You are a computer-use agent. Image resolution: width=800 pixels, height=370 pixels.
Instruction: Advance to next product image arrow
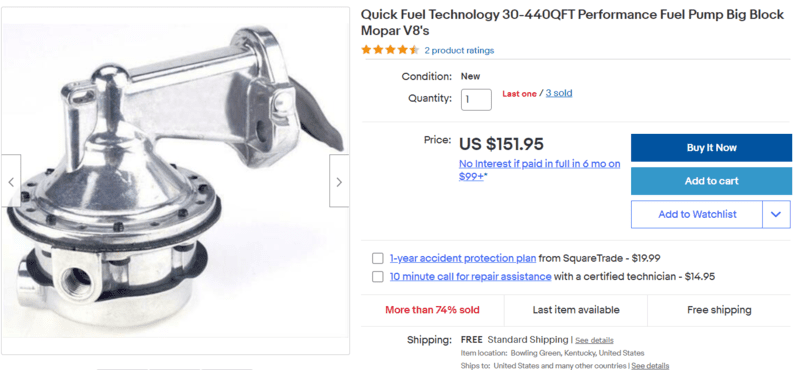click(339, 181)
